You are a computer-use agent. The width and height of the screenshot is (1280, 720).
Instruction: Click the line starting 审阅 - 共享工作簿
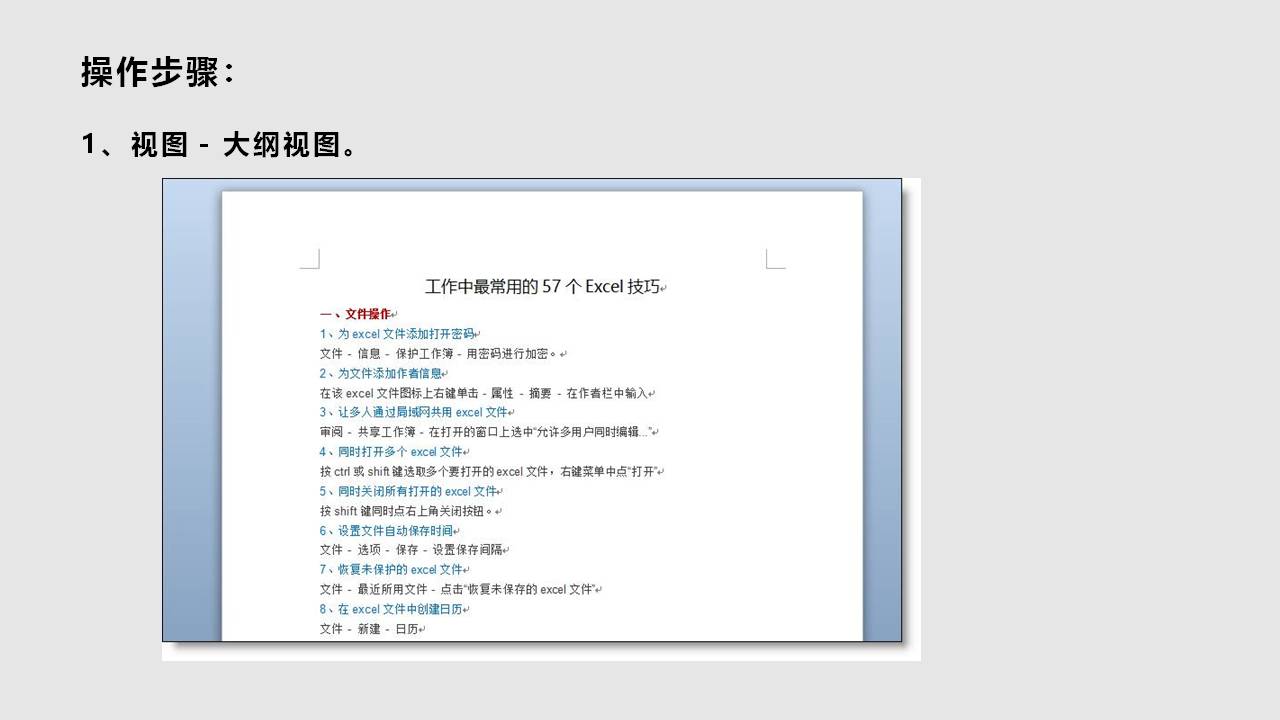point(486,432)
